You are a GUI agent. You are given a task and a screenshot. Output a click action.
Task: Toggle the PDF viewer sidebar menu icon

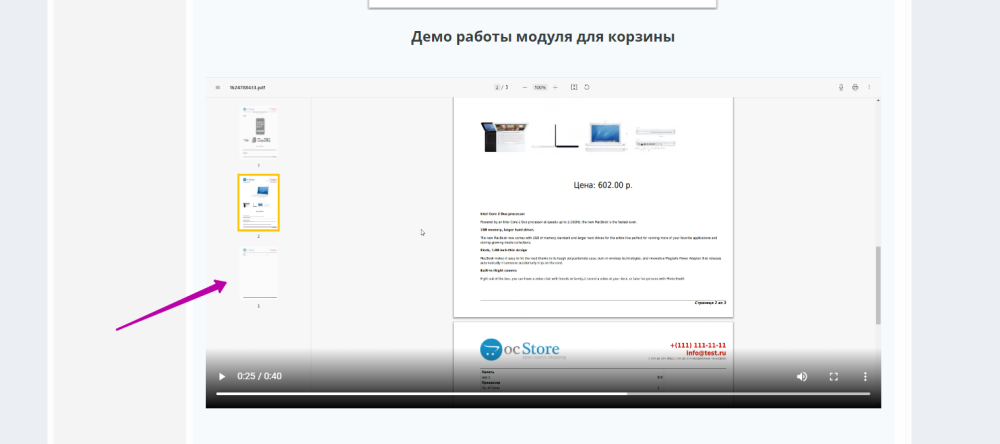click(x=217, y=87)
